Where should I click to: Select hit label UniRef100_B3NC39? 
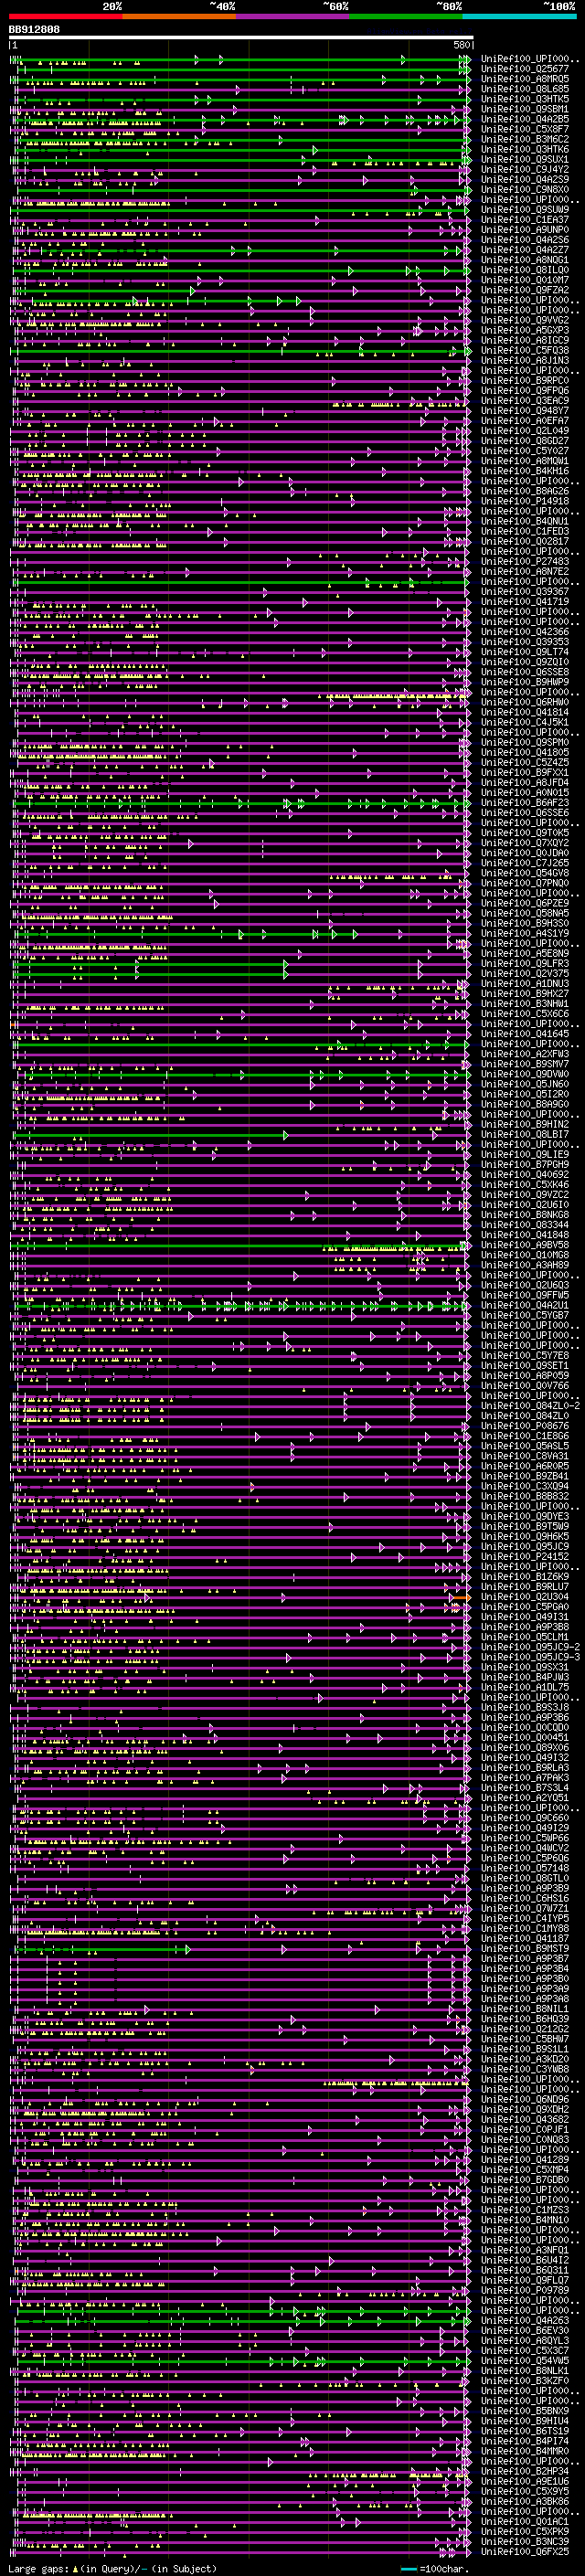(x=525, y=2541)
